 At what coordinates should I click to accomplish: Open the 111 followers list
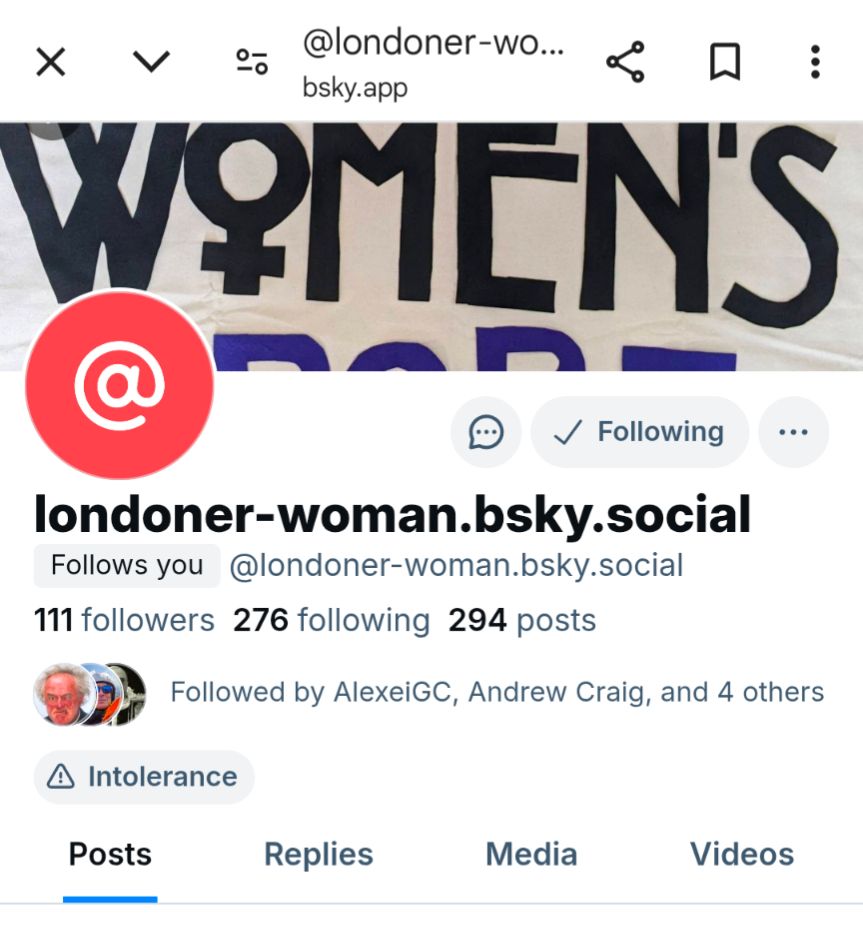point(124,620)
